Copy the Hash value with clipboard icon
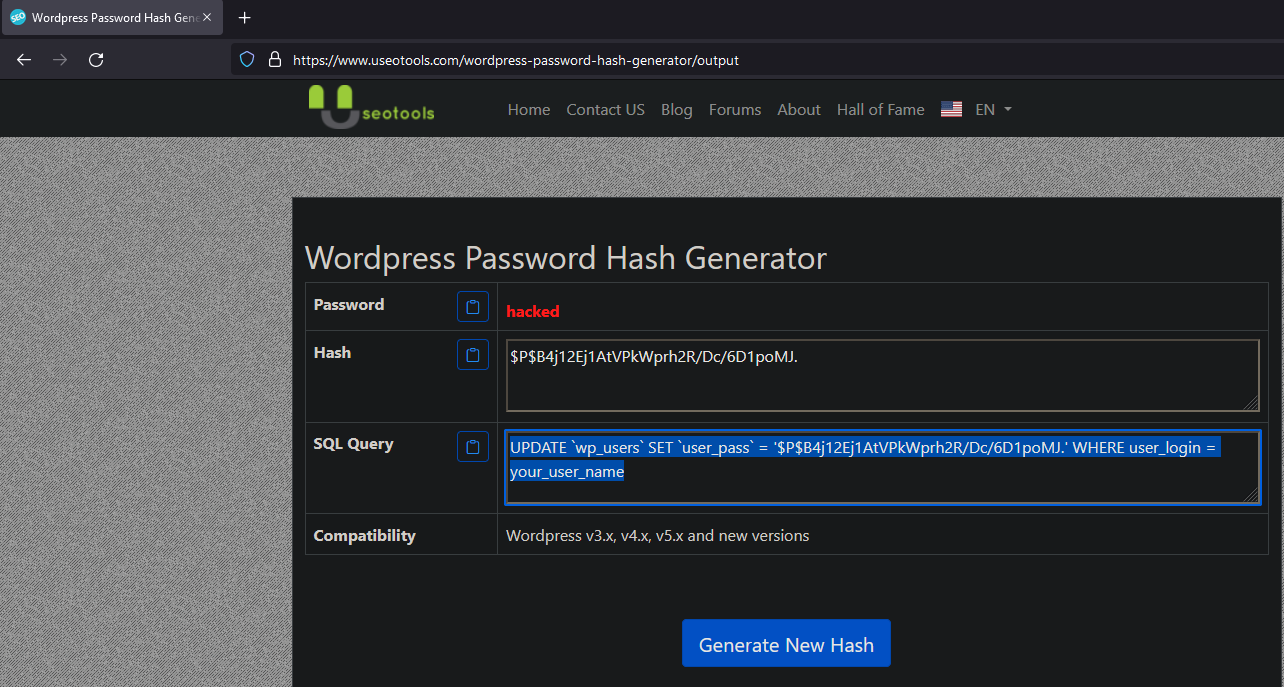The image size is (1284, 687). pos(473,354)
